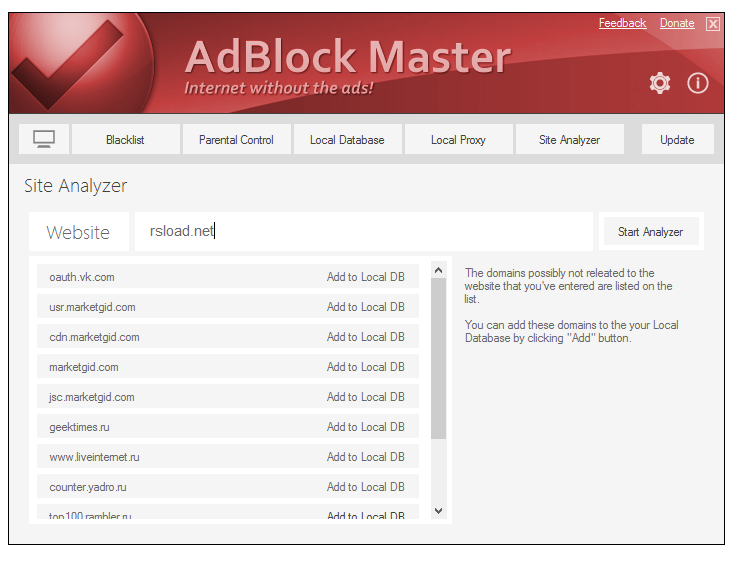Open the Local Database tab
This screenshot has width=745, height=565.
click(347, 140)
